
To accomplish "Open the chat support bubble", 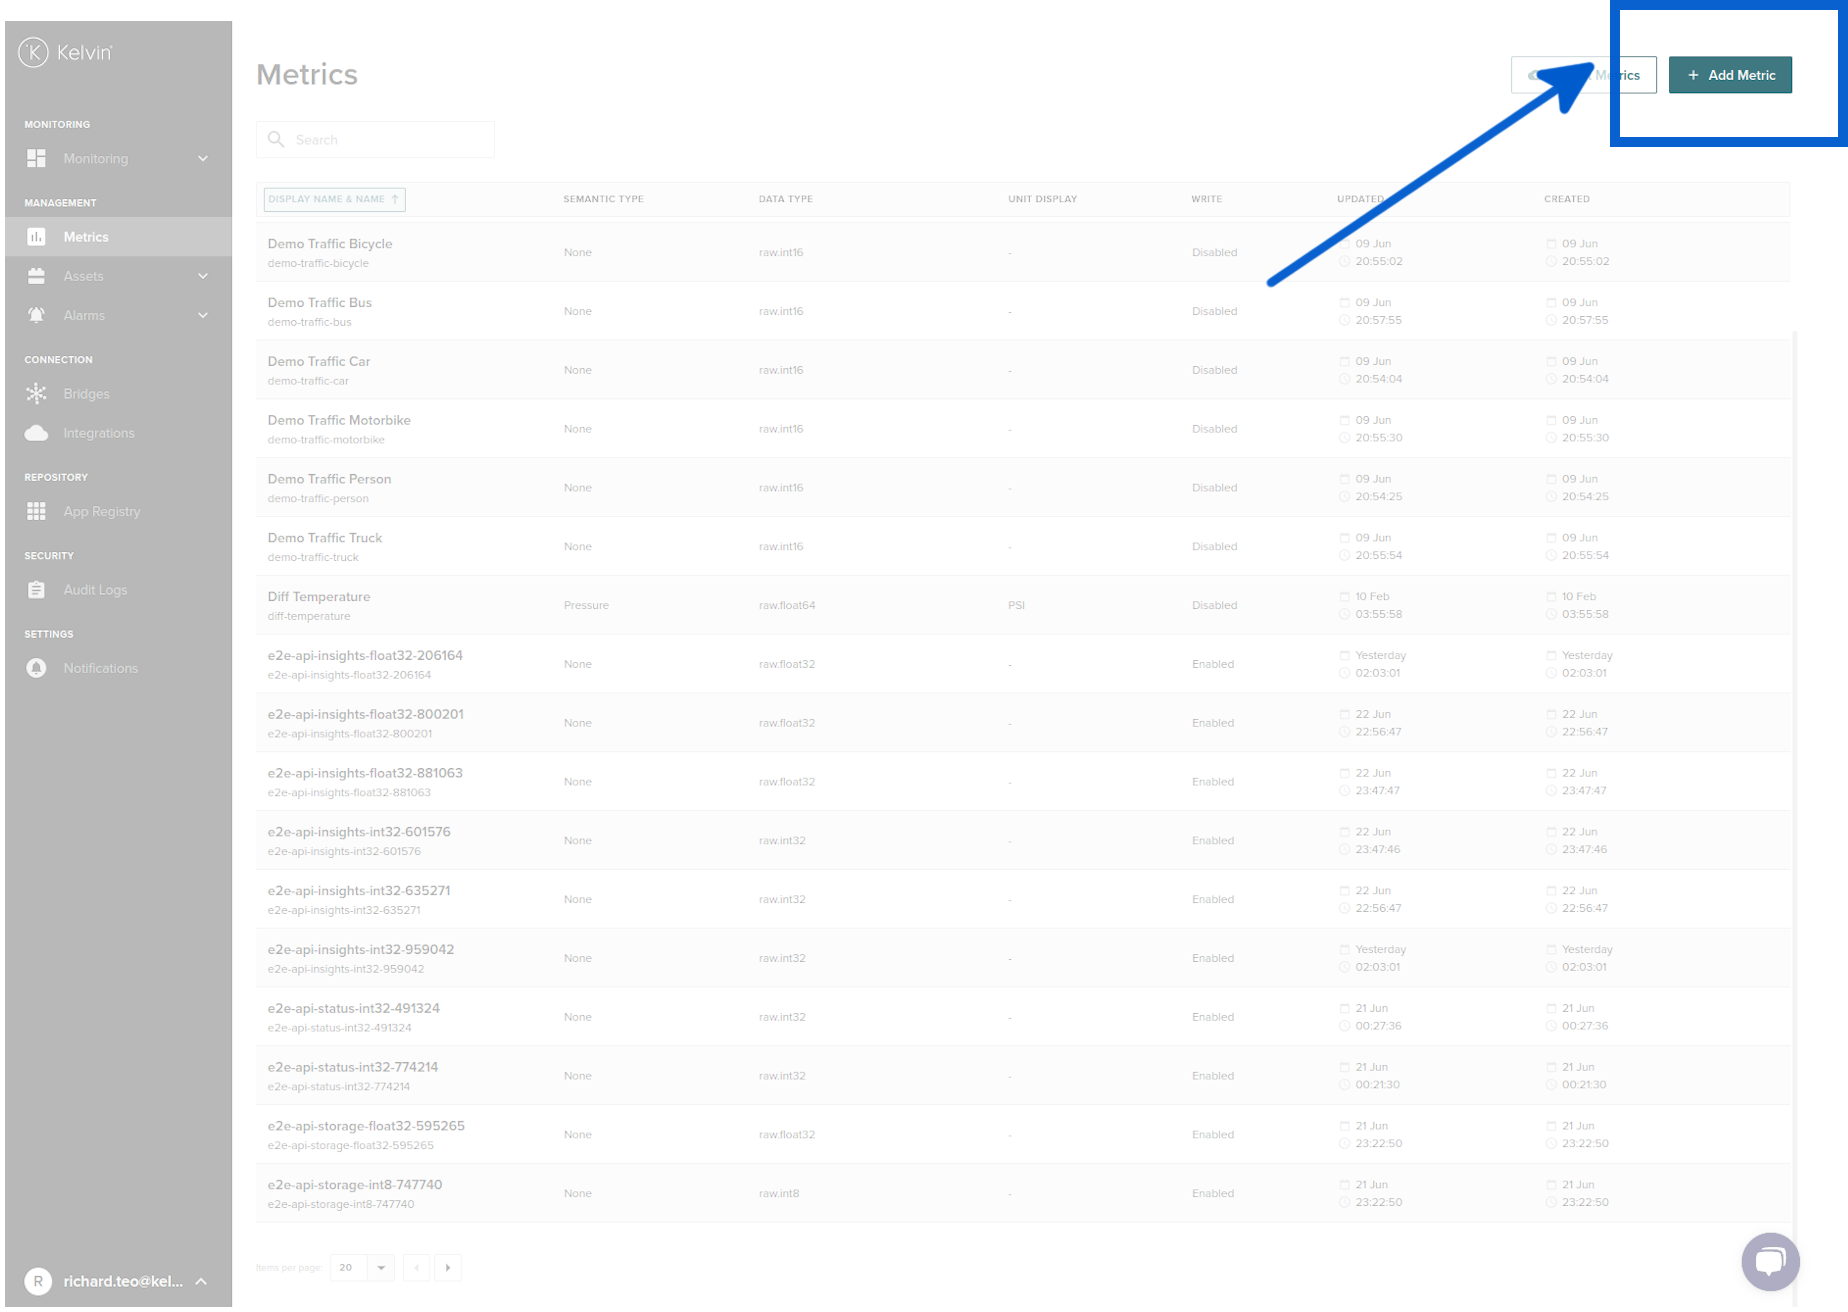I will [x=1770, y=1262].
